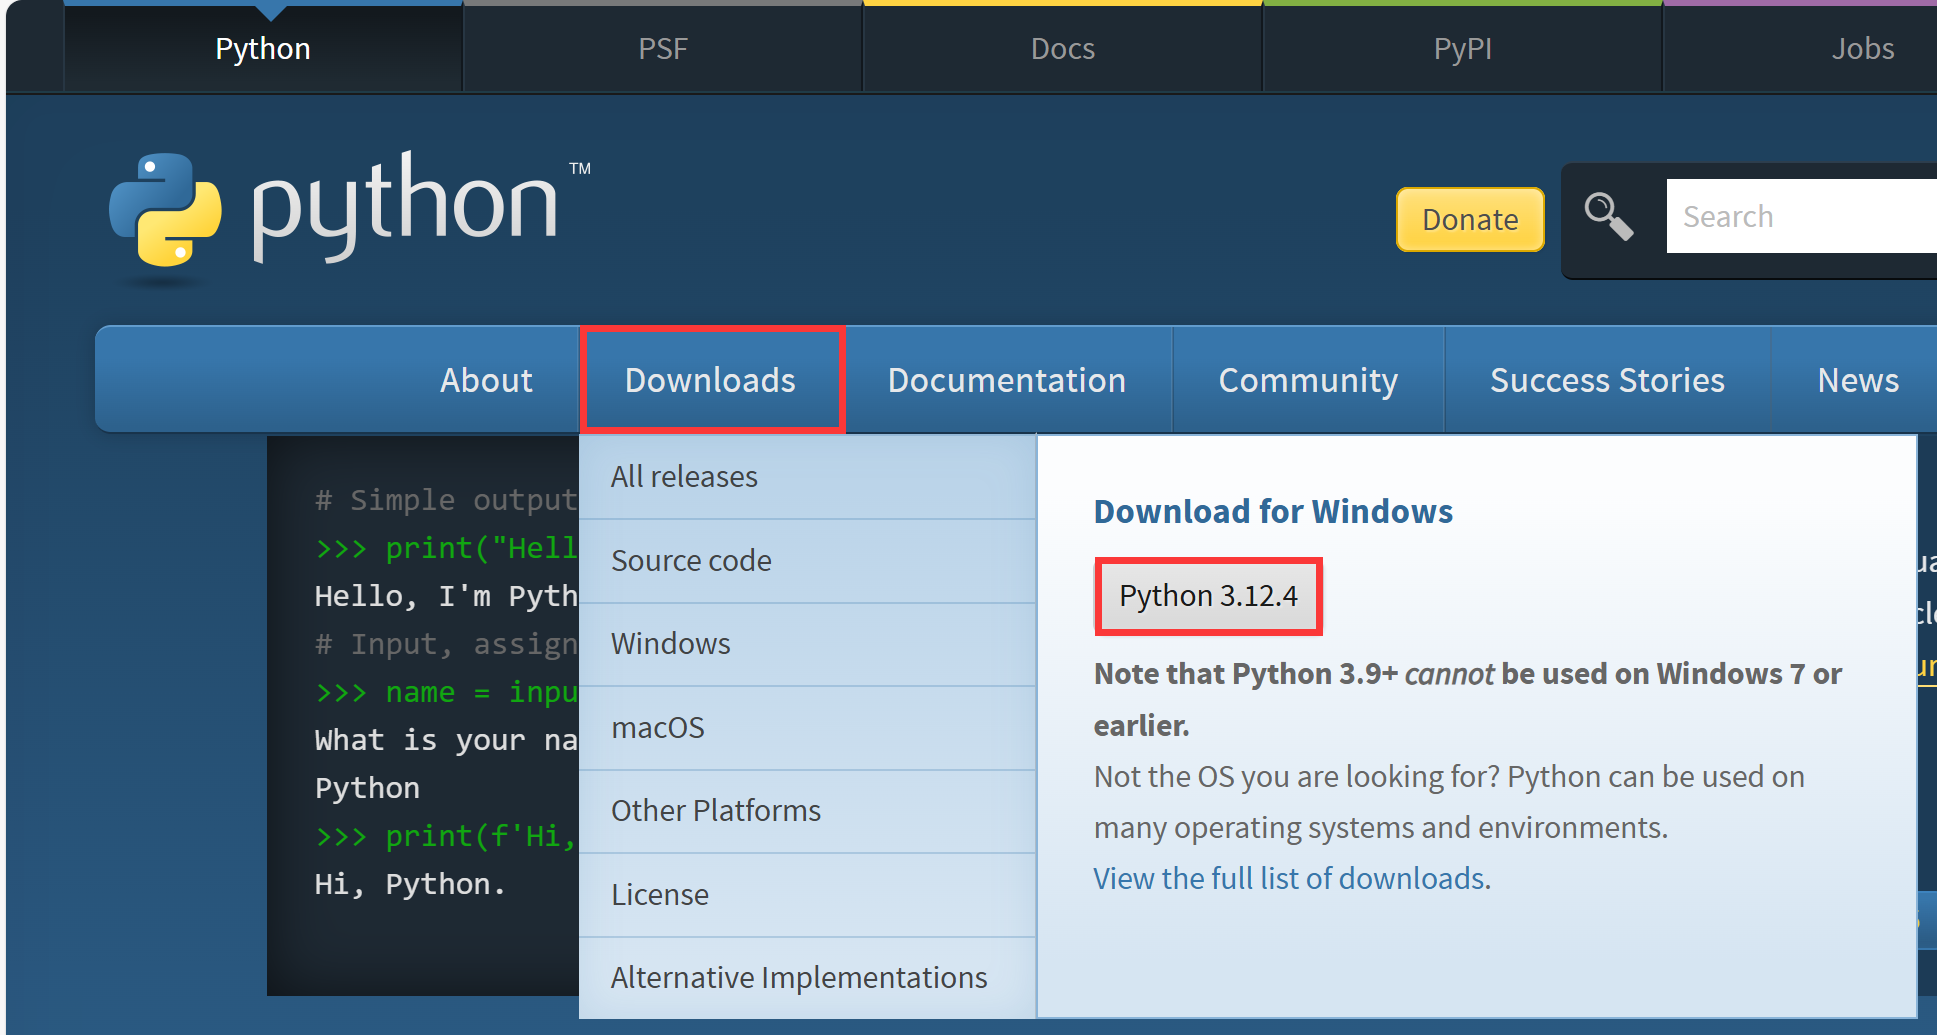Screen dimensions: 1937x1035
Task: Choose Windows in the Downloads submenu
Action: pyautogui.click(x=807, y=644)
